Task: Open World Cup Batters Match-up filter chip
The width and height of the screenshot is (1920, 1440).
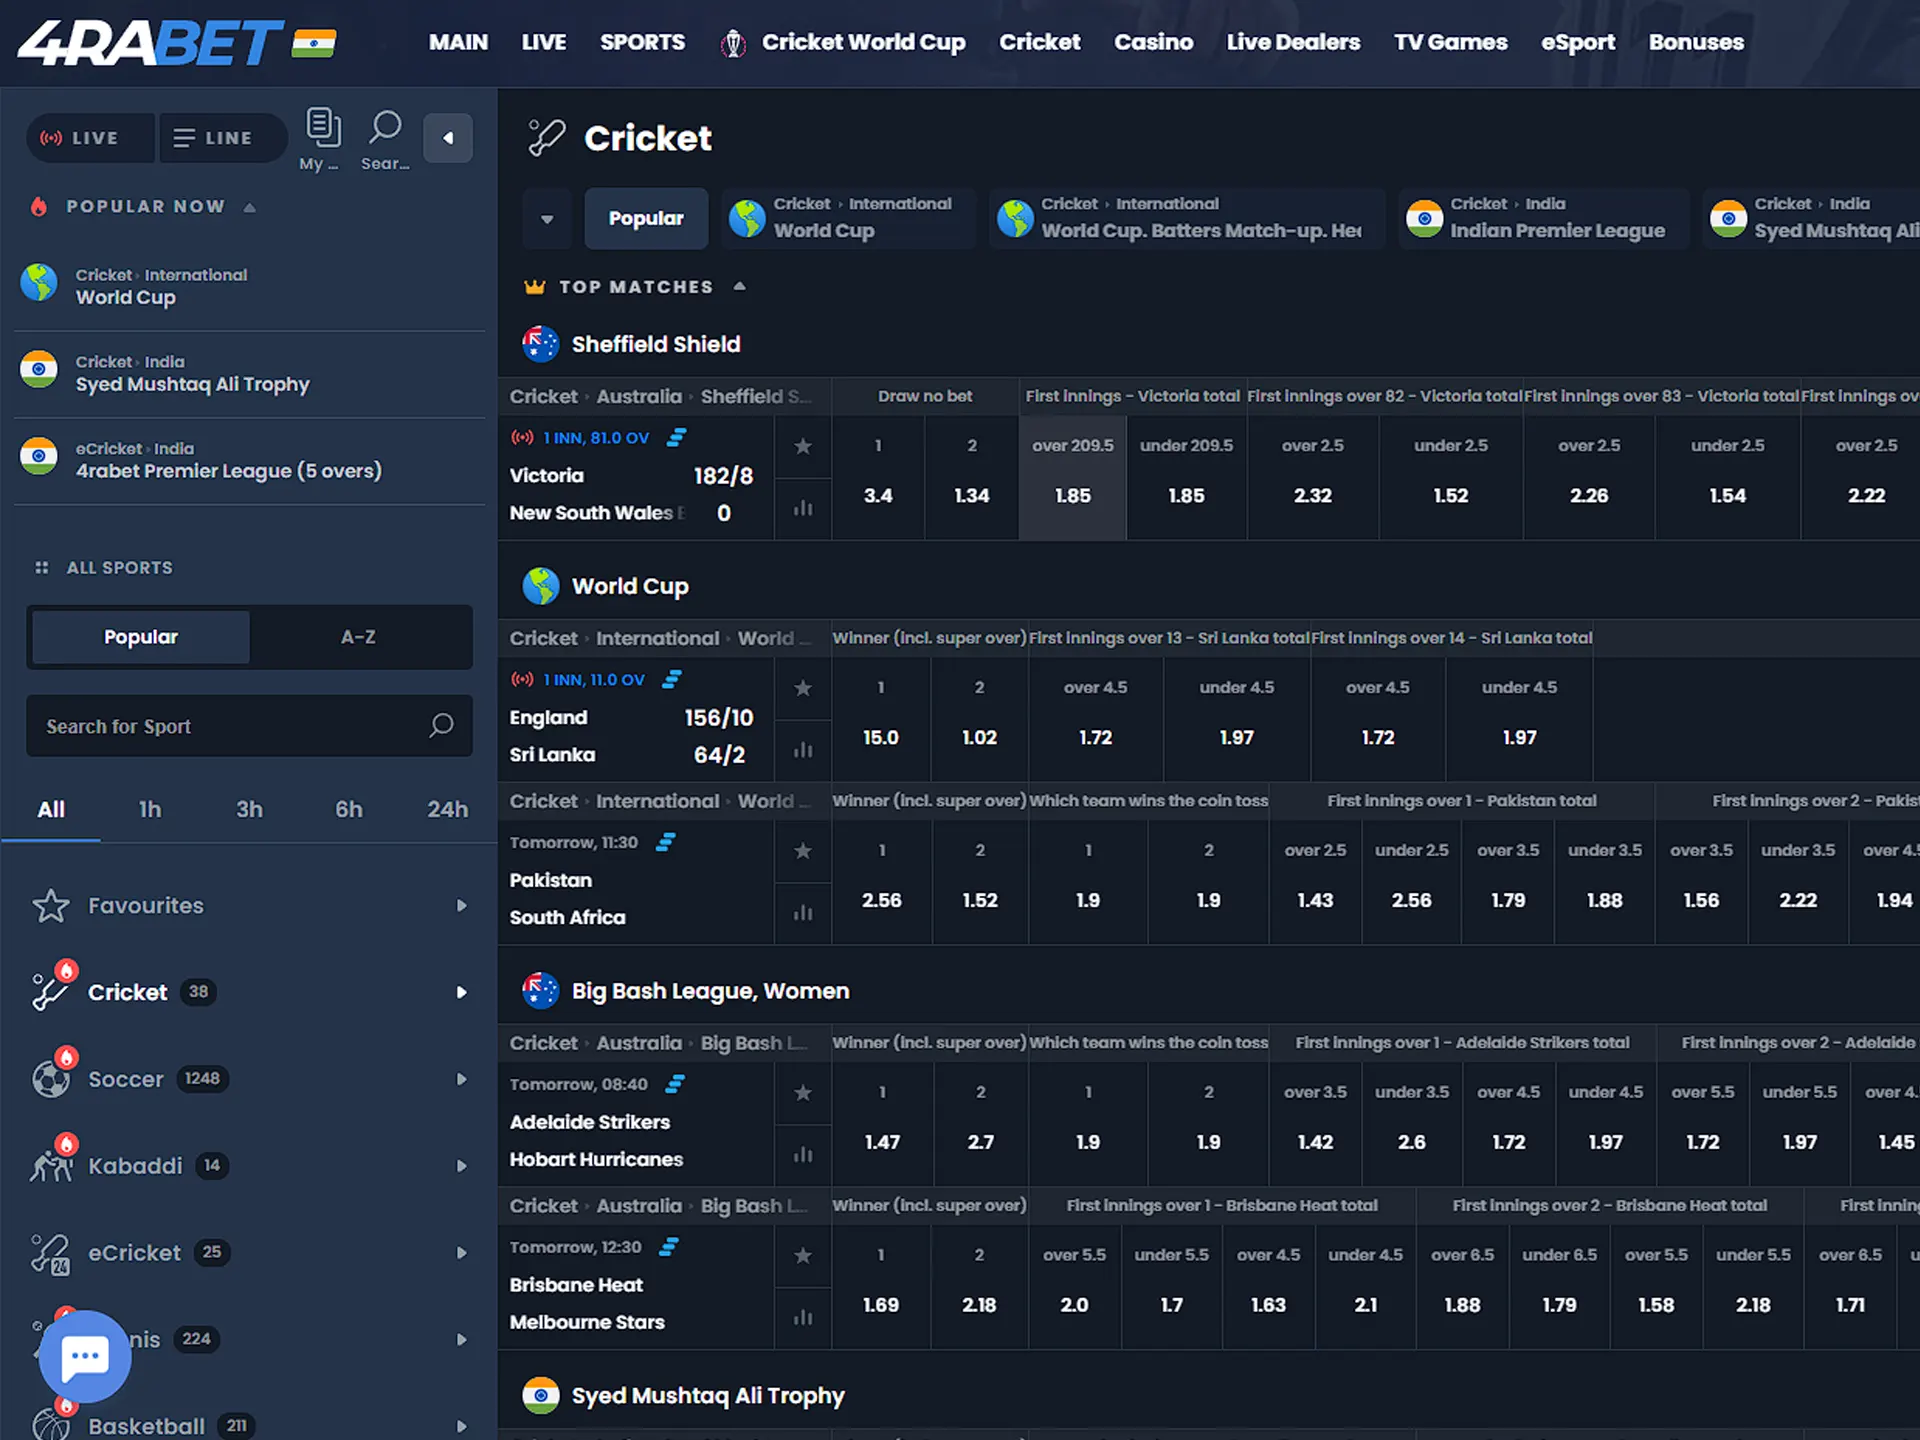Action: click(x=1188, y=219)
